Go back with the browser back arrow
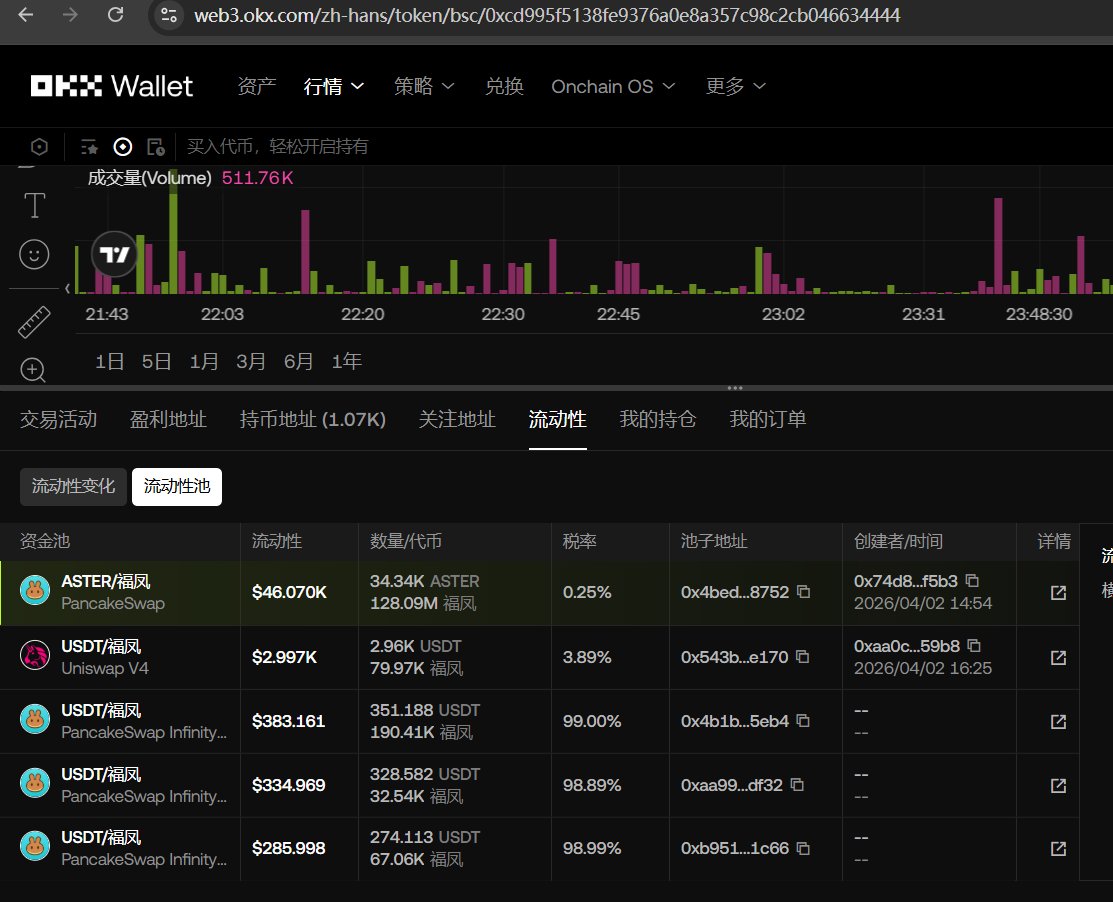This screenshot has width=1113, height=902. 26,15
